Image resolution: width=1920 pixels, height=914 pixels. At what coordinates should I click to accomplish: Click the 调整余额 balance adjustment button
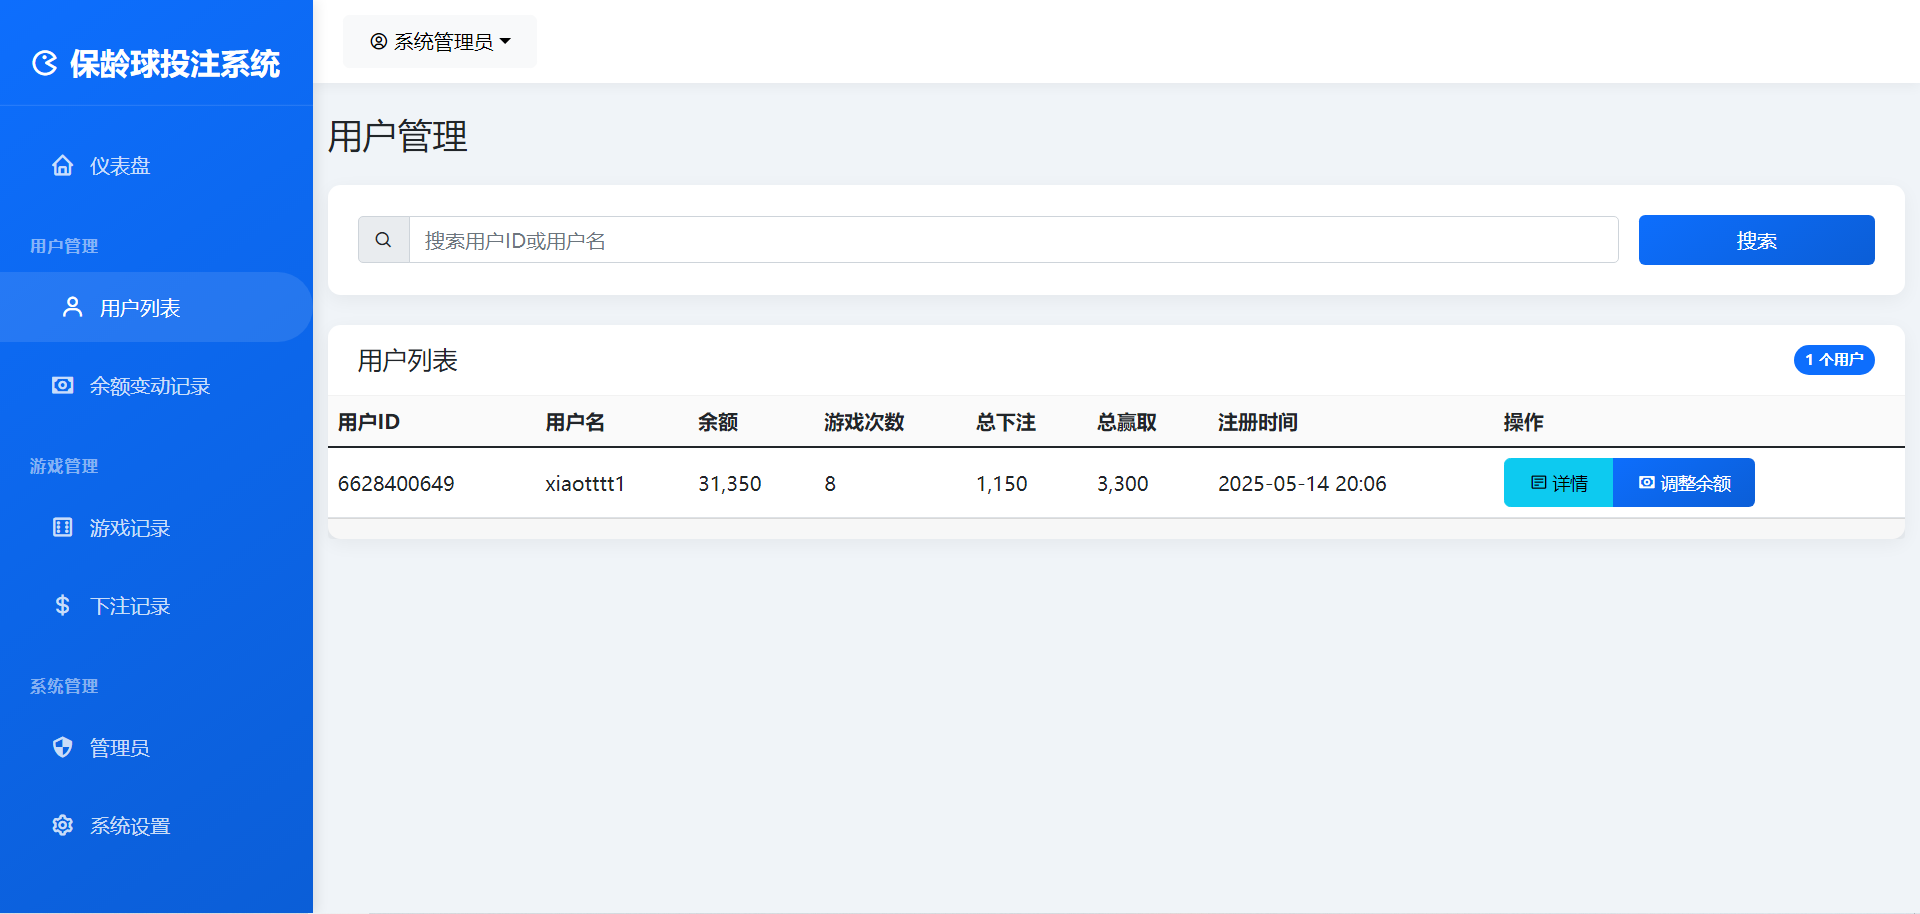point(1683,482)
